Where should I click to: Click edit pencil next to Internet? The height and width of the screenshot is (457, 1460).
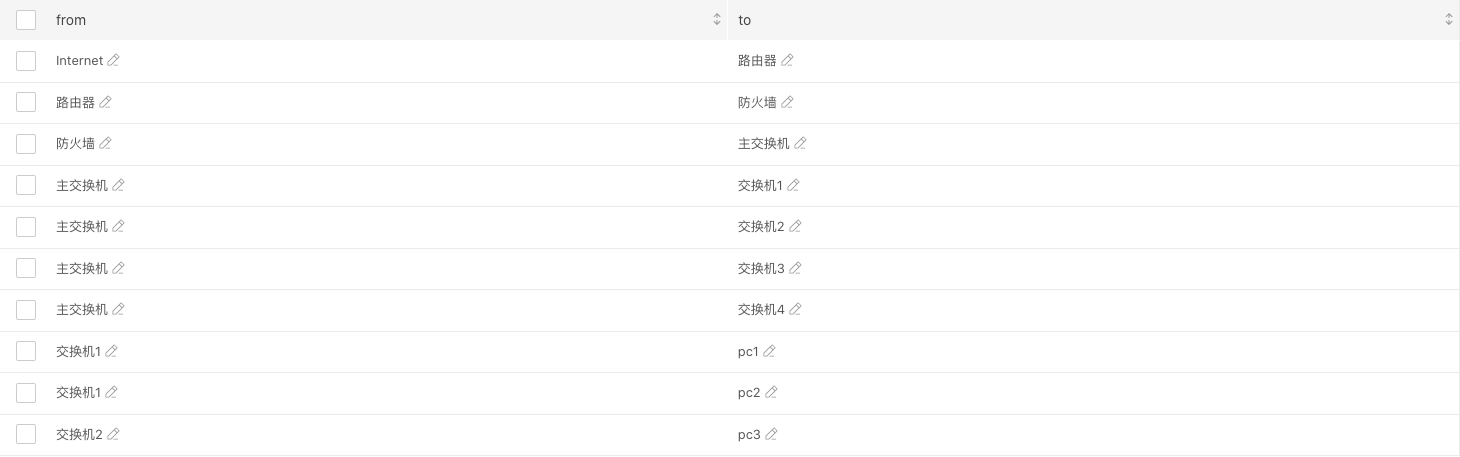[113, 61]
